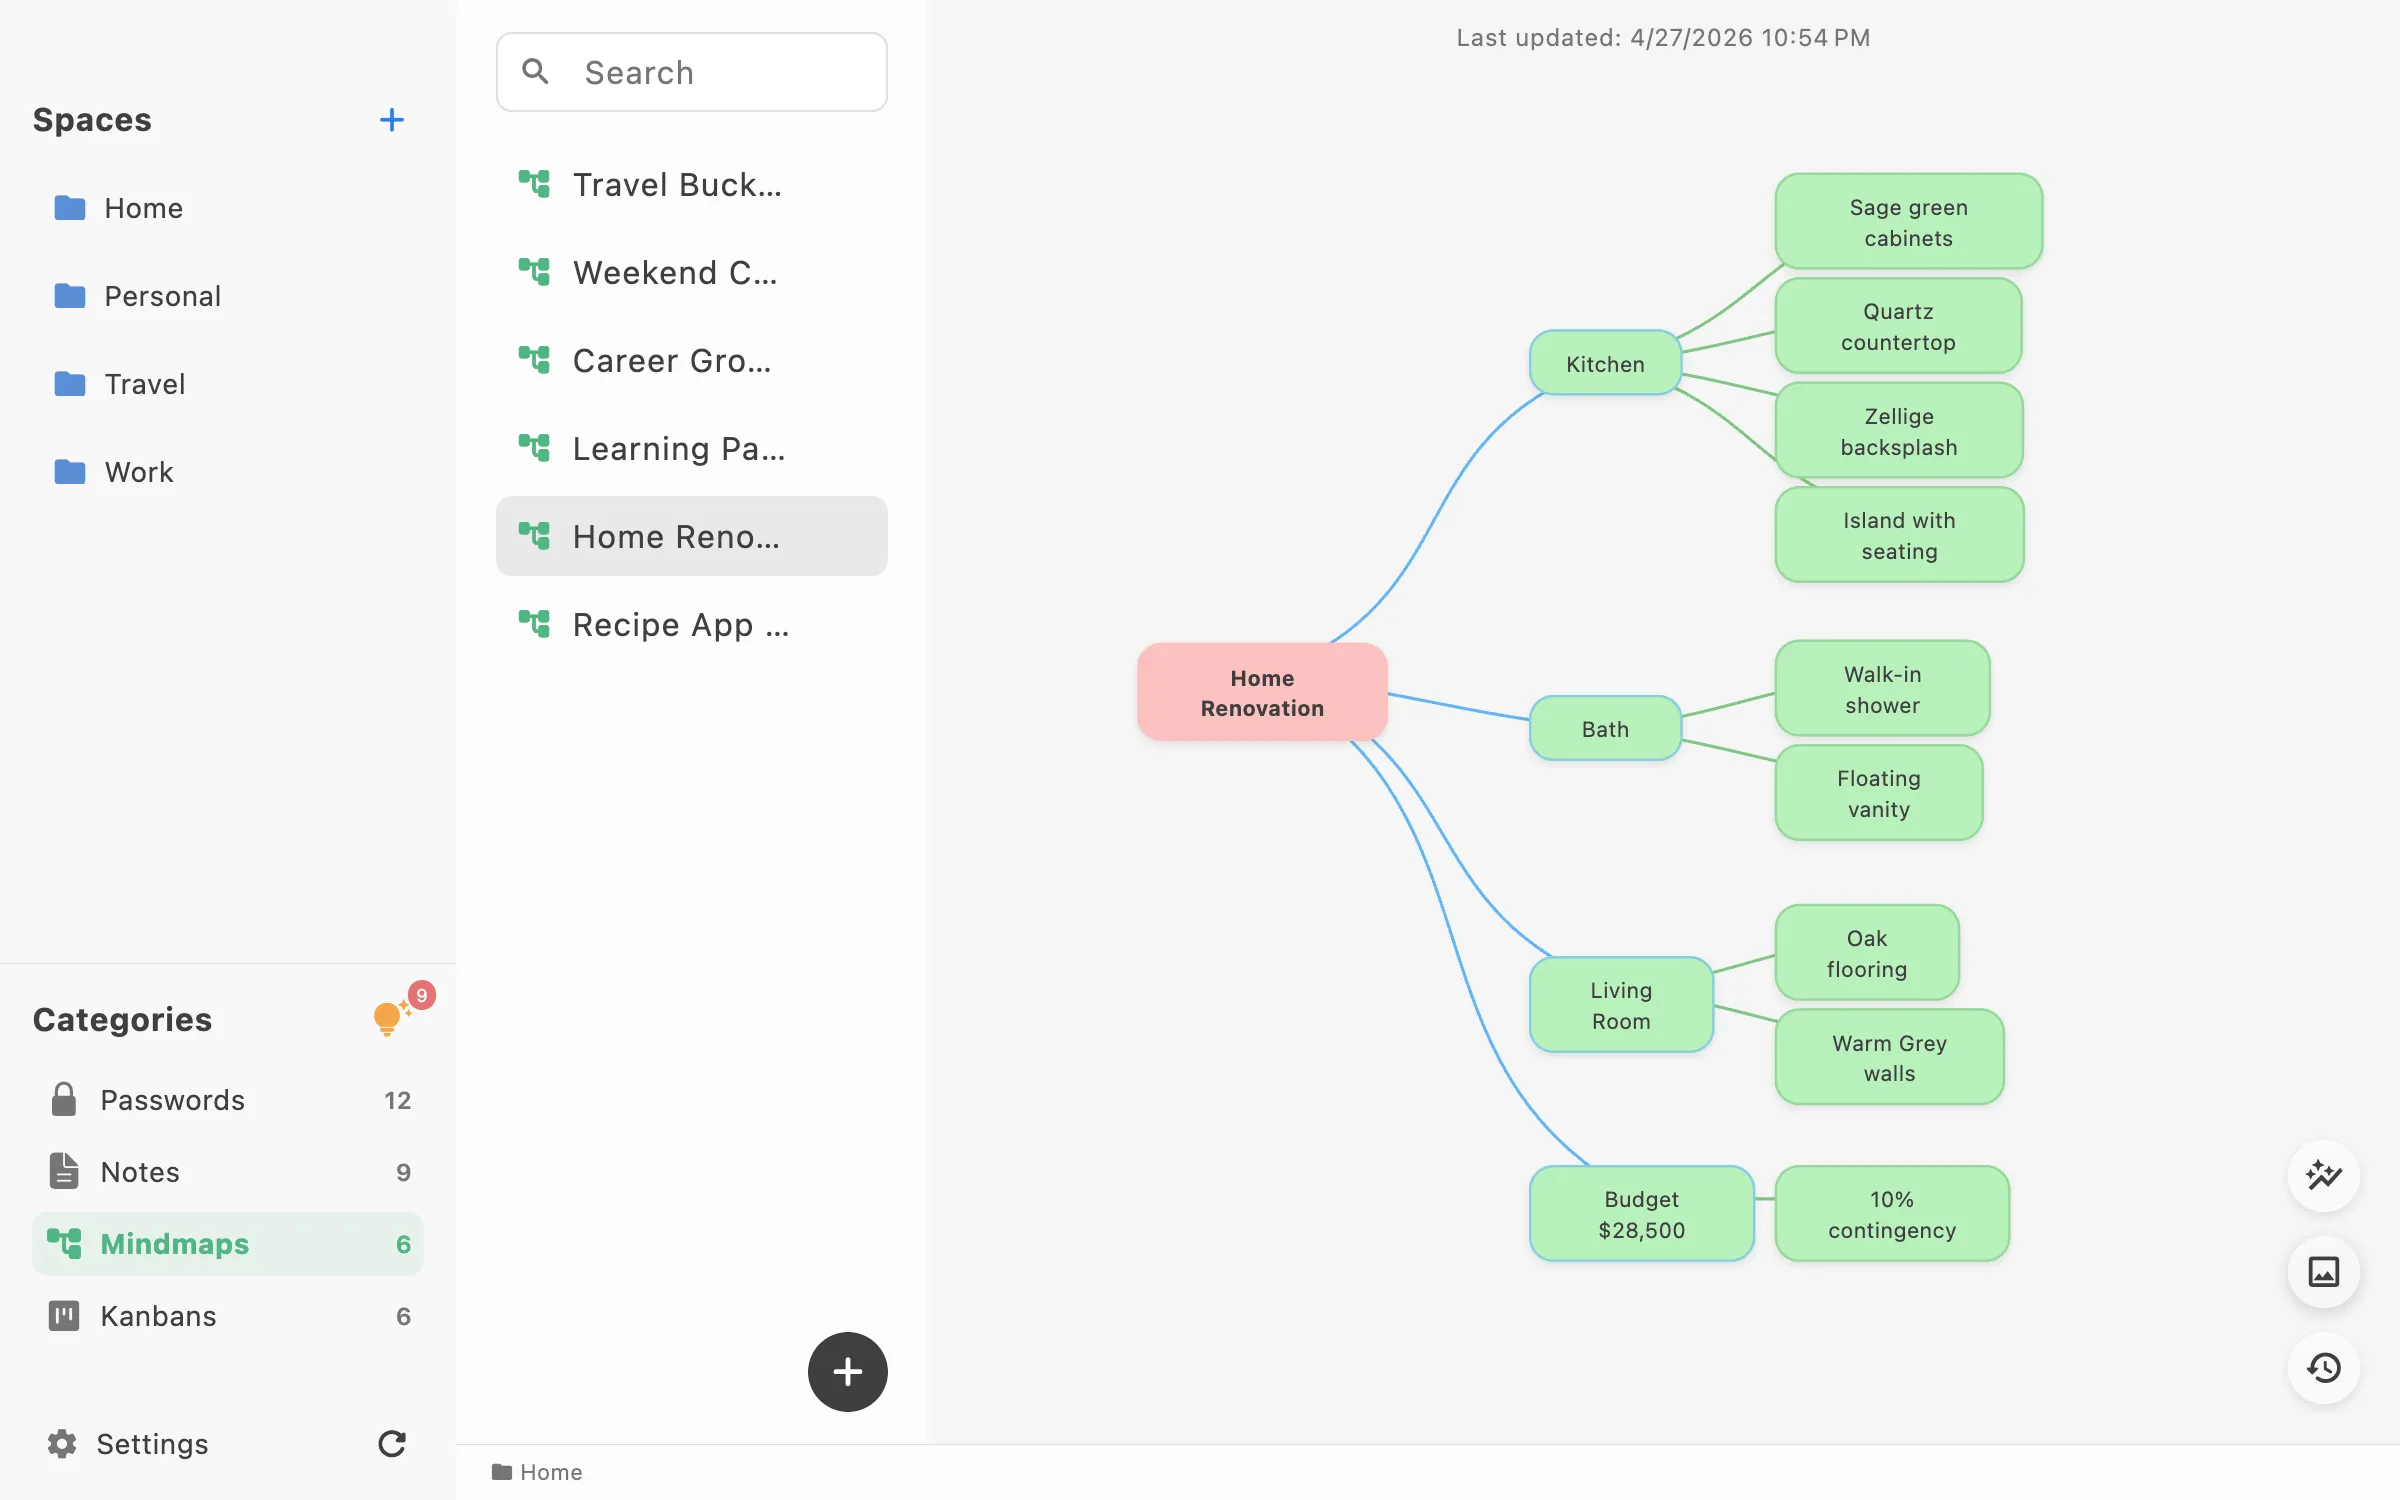Select the Home Renovation root node
2400x1500 pixels.
click(x=1262, y=692)
